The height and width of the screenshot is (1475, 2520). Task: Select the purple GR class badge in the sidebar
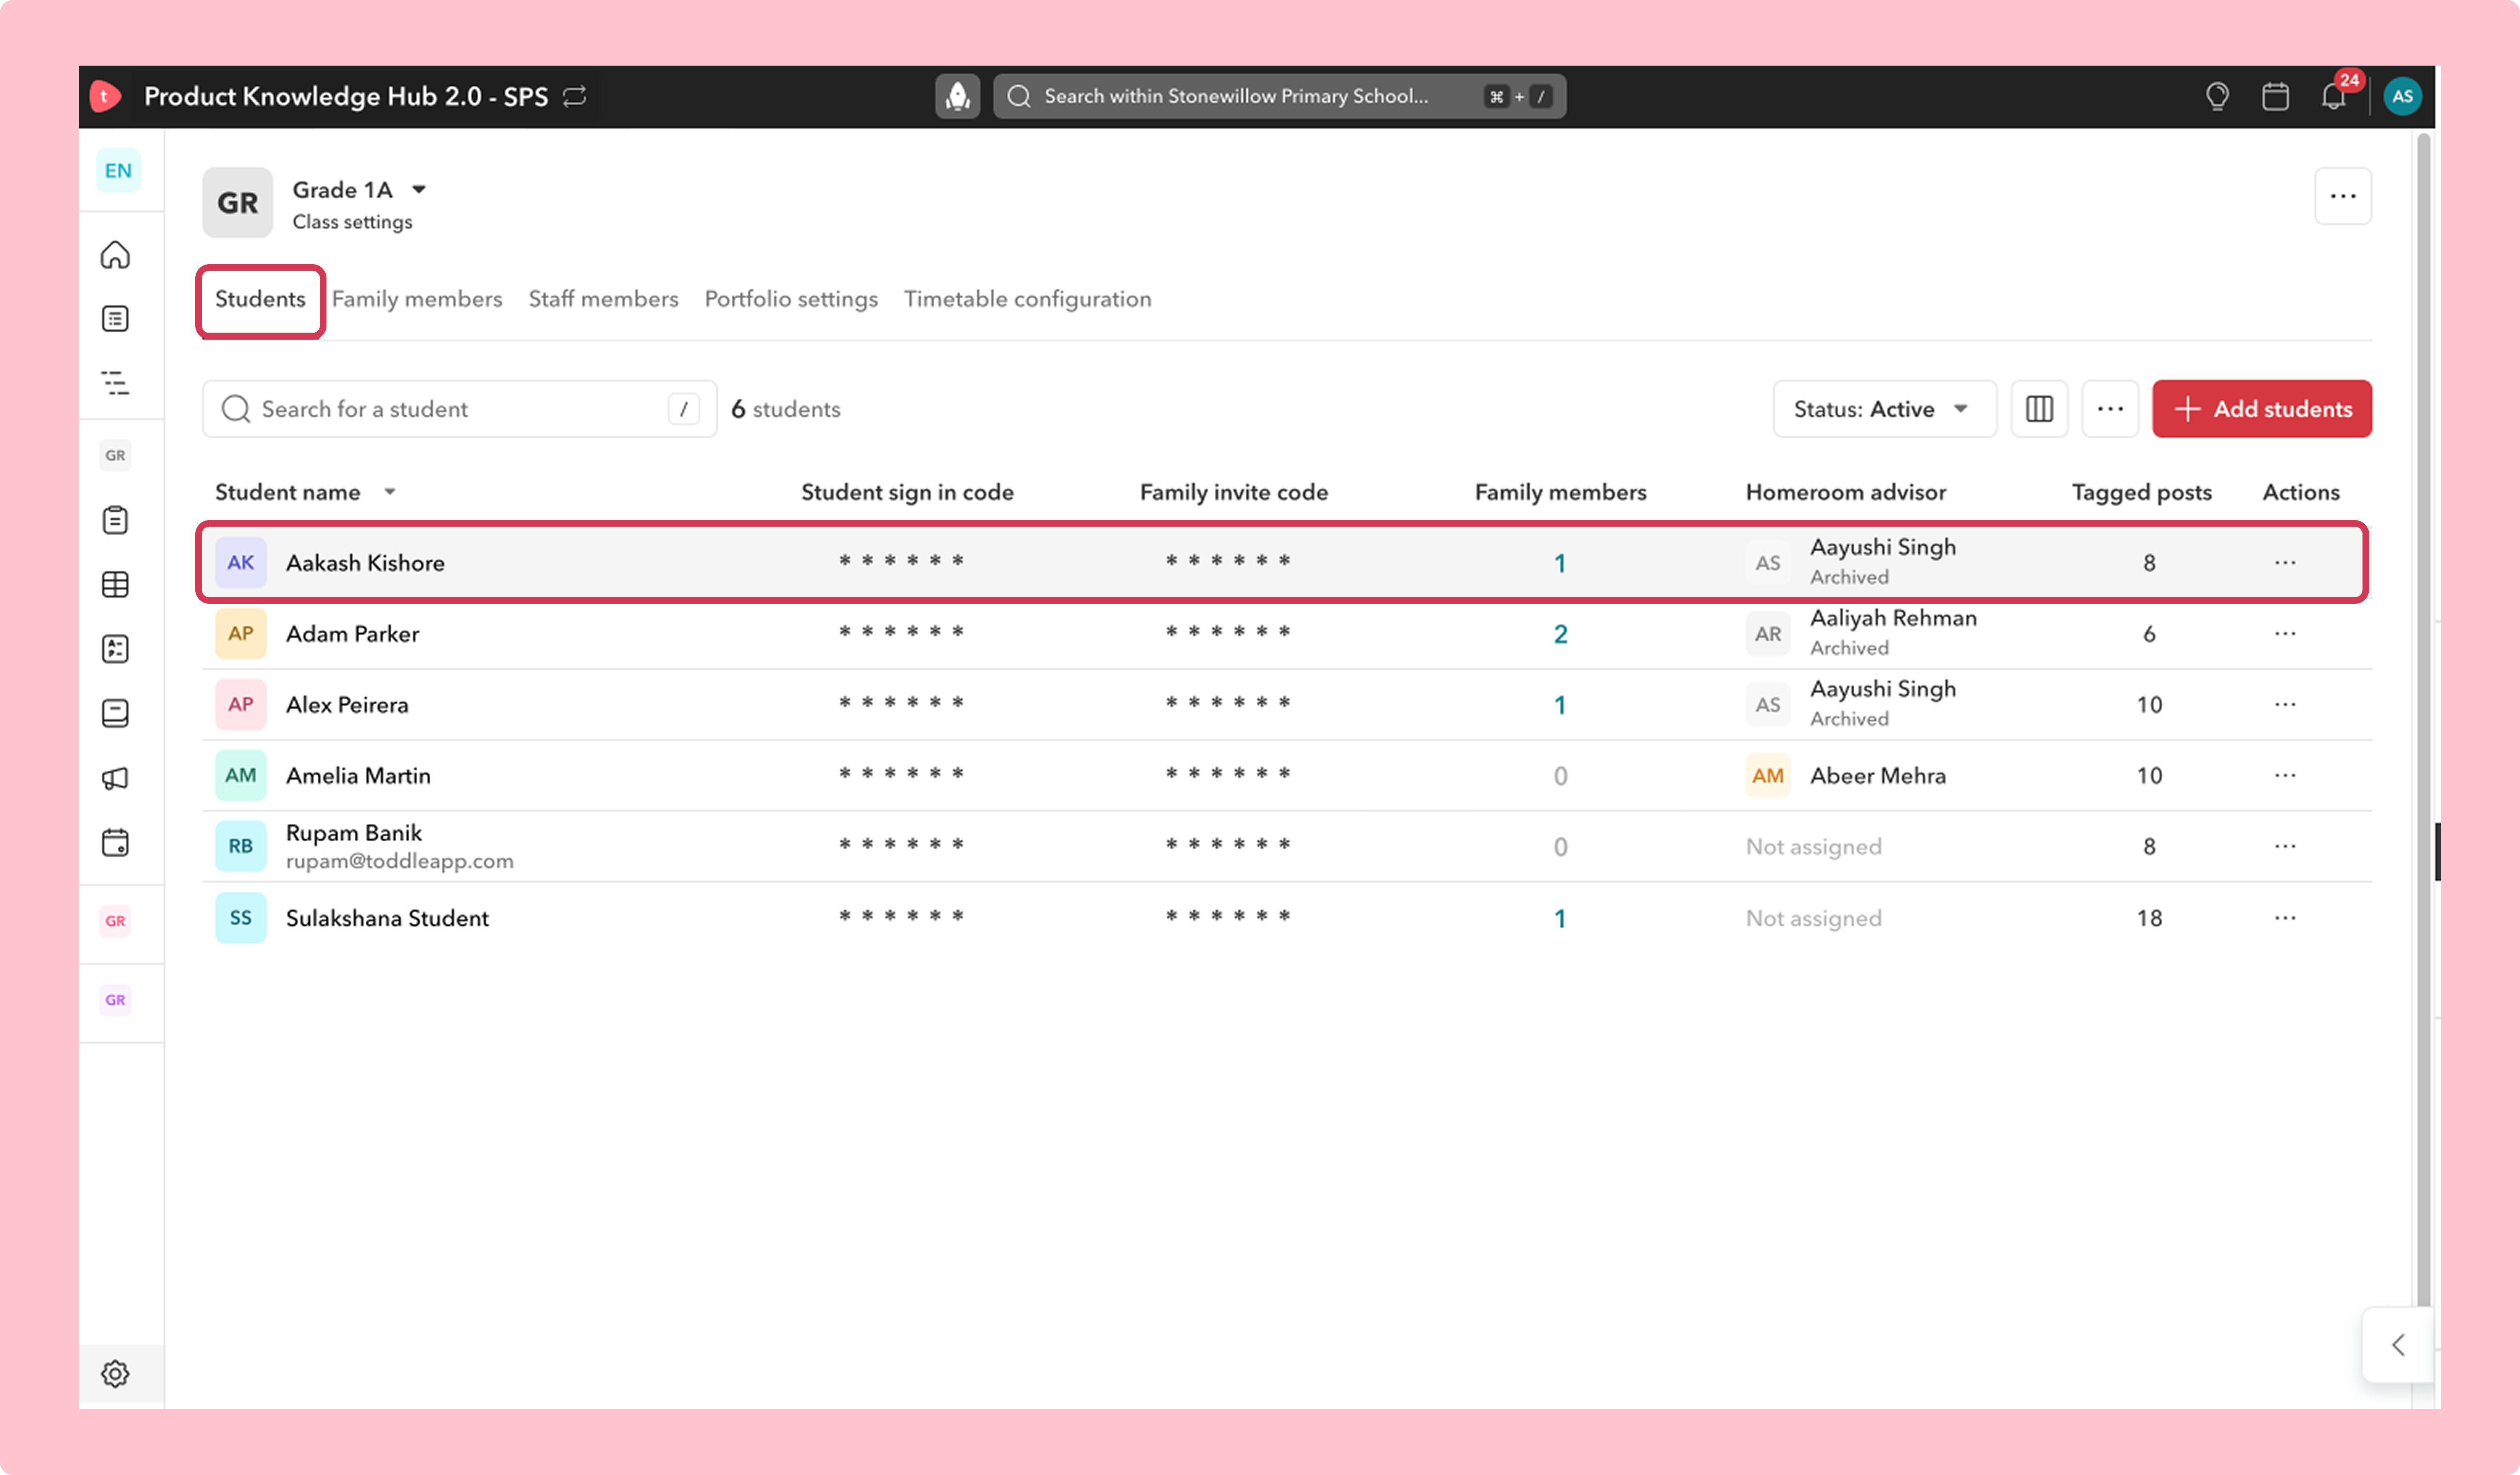pyautogui.click(x=115, y=1000)
